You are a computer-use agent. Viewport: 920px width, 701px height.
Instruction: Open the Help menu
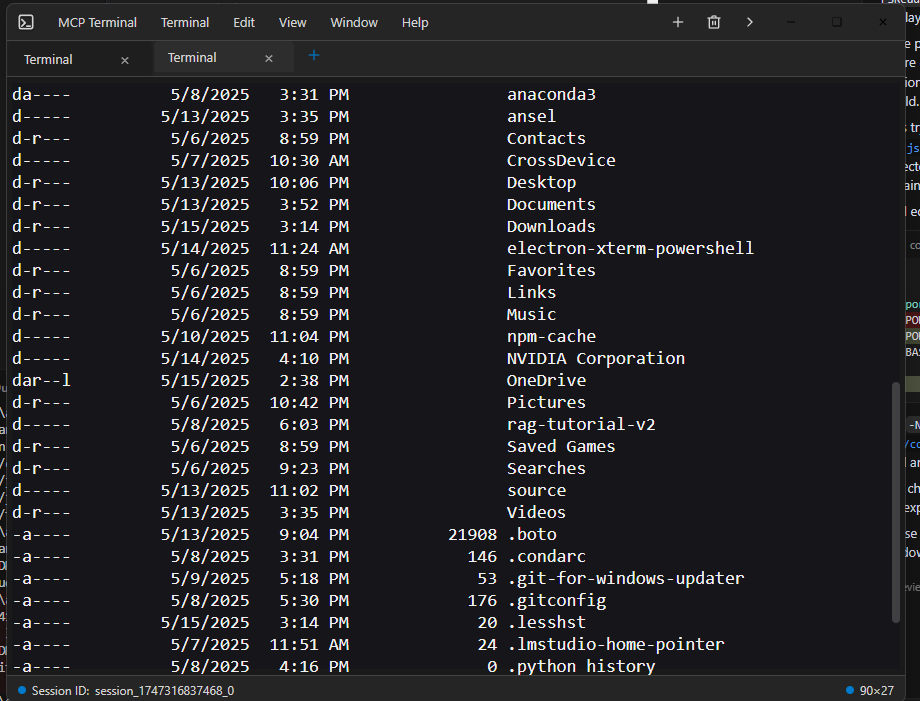click(x=414, y=22)
